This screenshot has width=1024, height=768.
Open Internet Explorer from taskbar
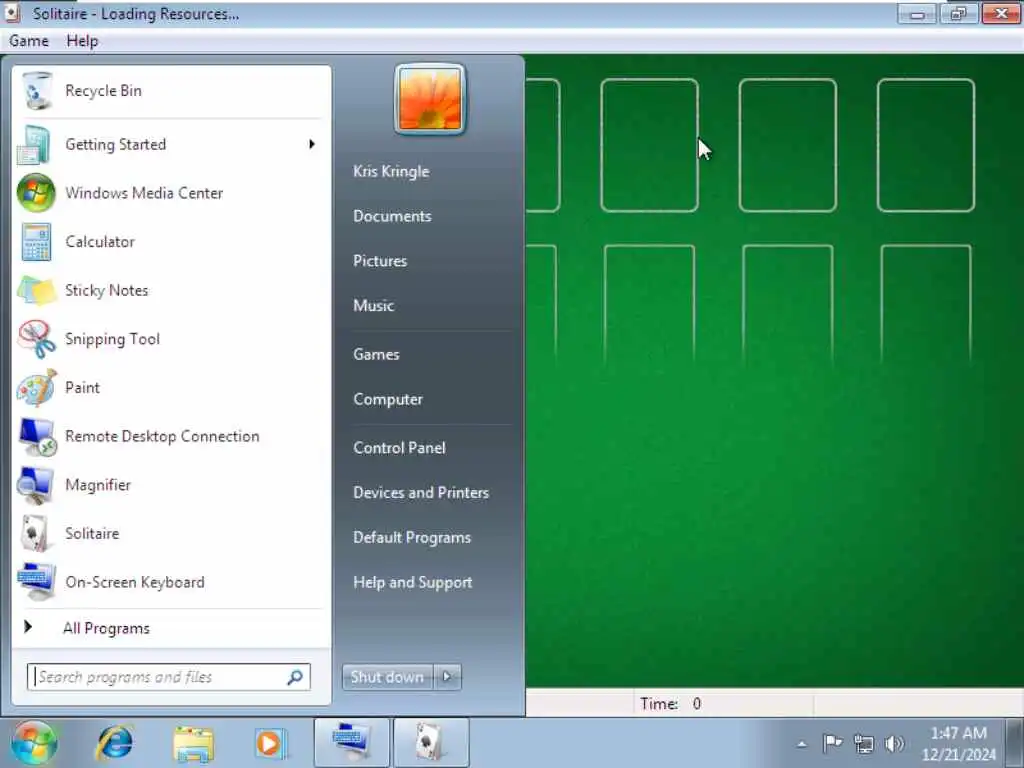click(114, 743)
